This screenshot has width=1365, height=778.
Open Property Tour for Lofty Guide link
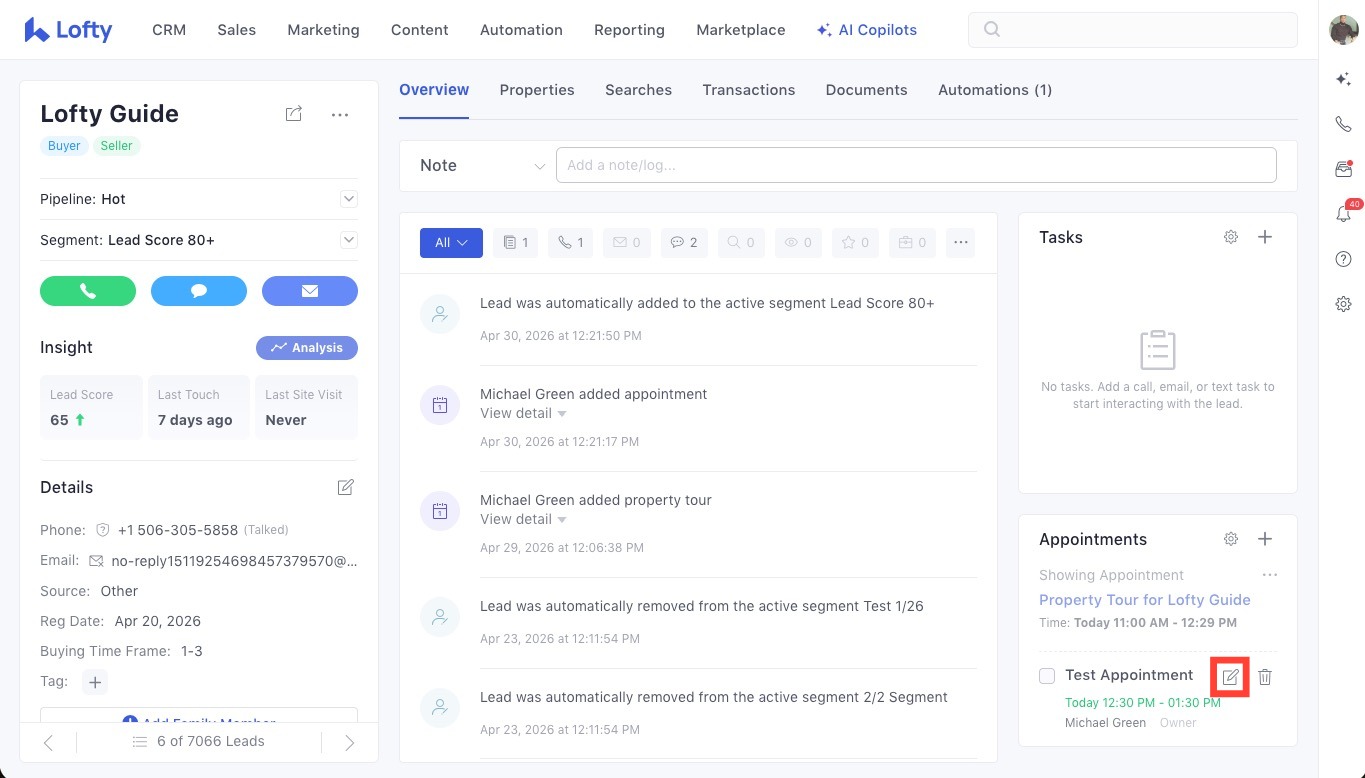pyautogui.click(x=1145, y=600)
